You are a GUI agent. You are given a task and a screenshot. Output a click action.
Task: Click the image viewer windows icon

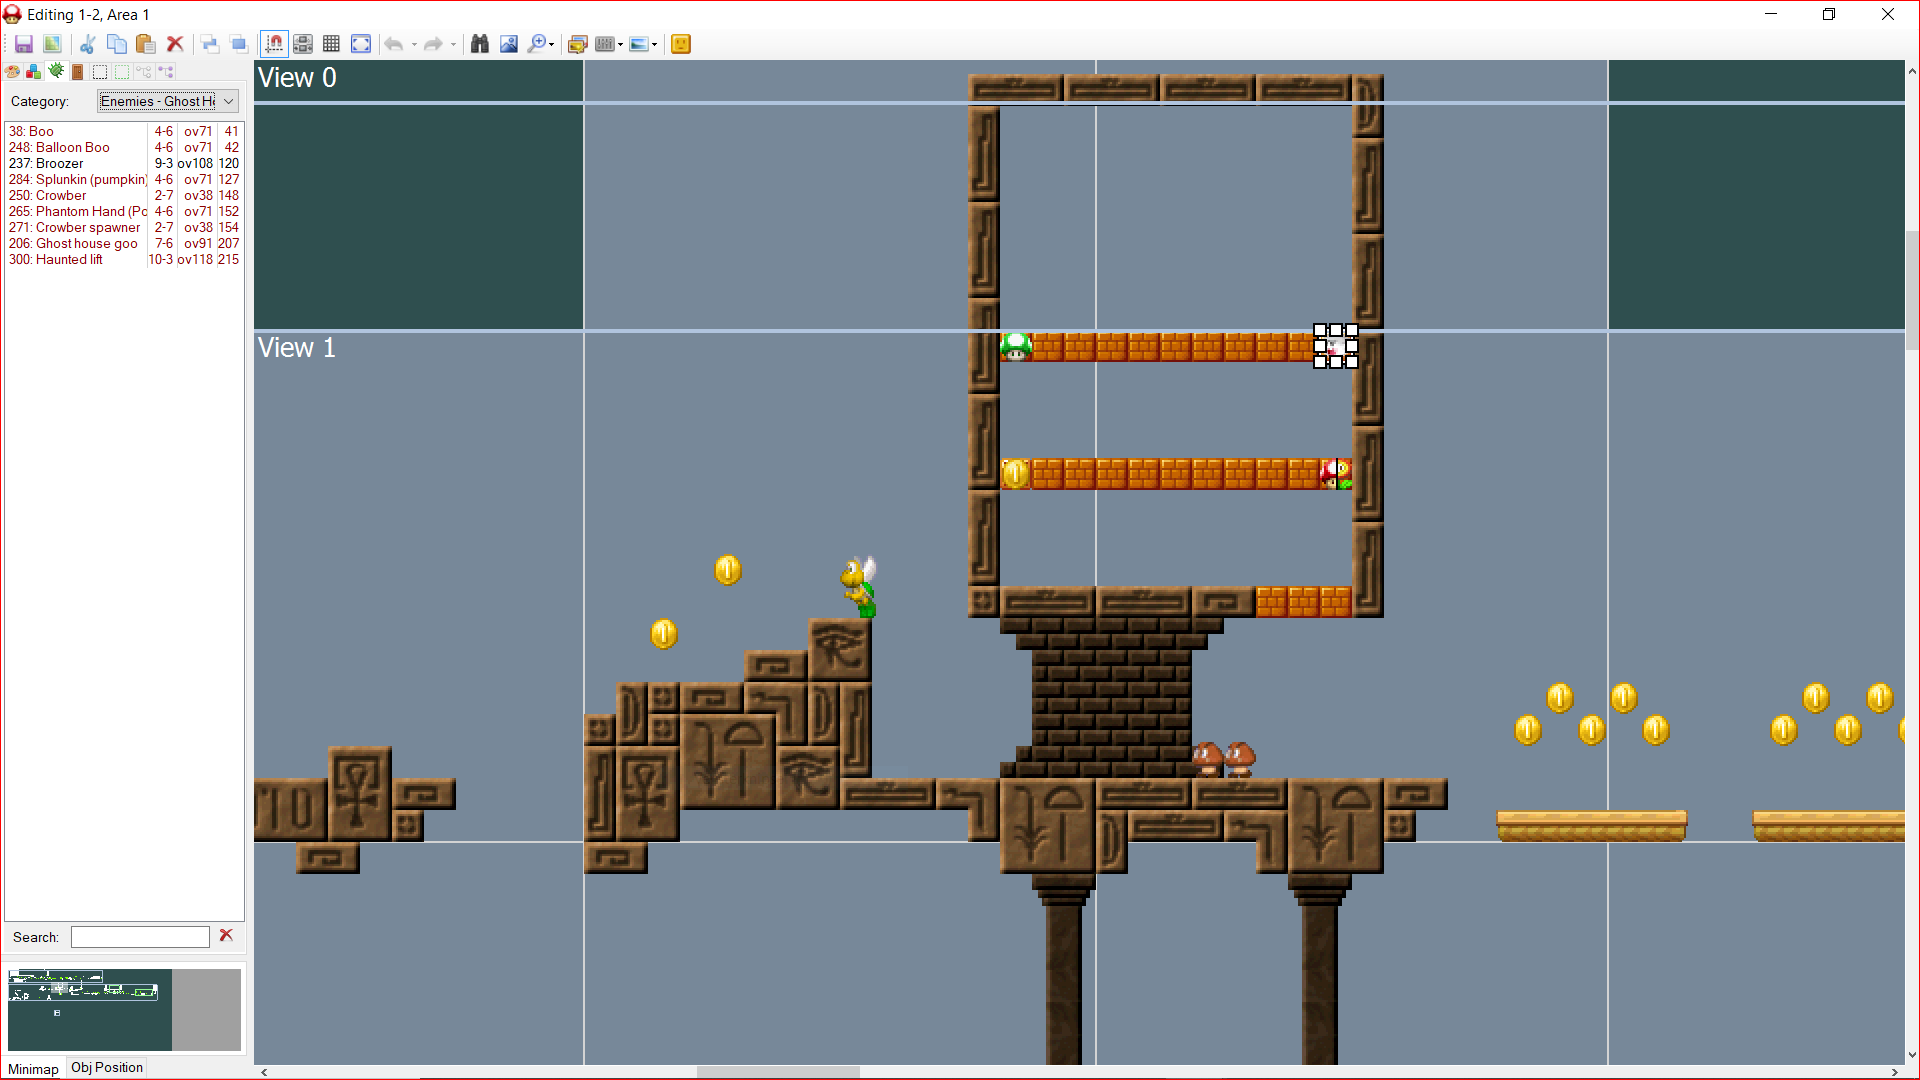point(577,44)
